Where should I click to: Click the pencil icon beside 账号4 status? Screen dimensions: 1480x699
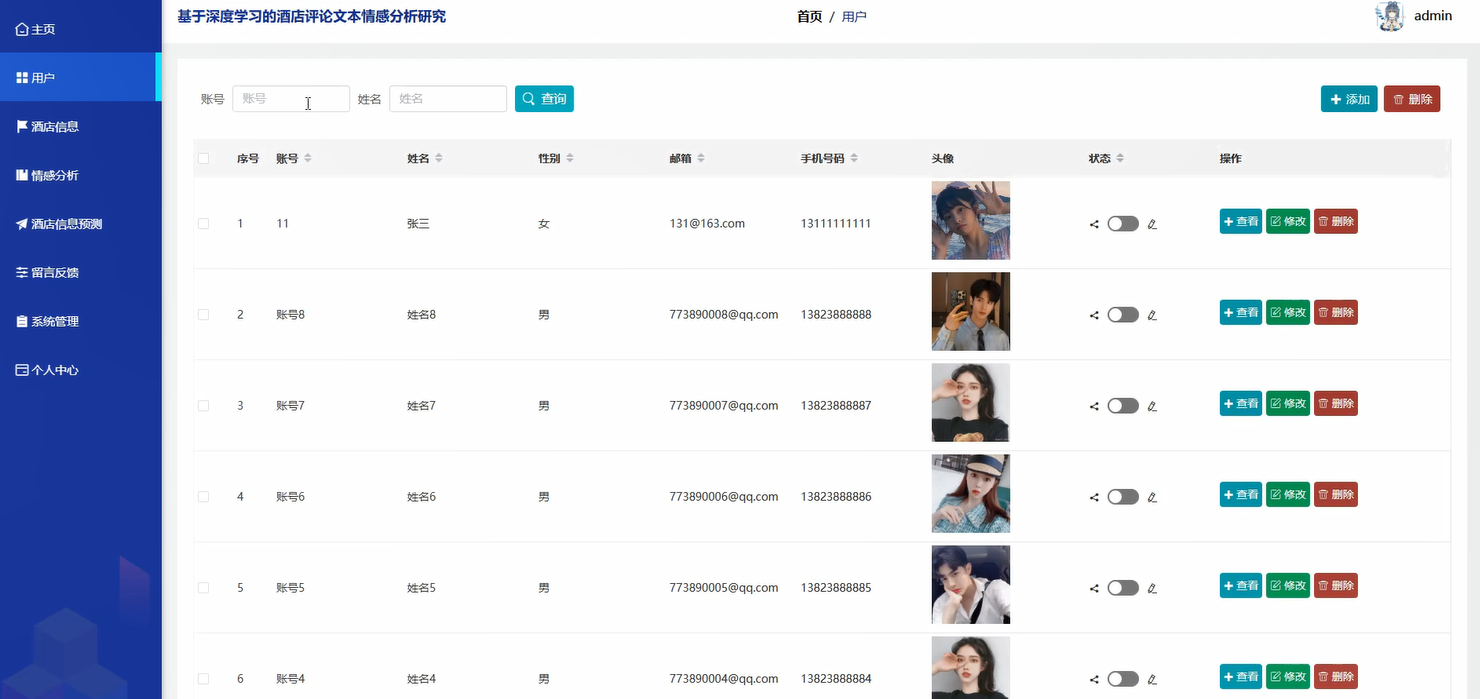pos(1152,679)
